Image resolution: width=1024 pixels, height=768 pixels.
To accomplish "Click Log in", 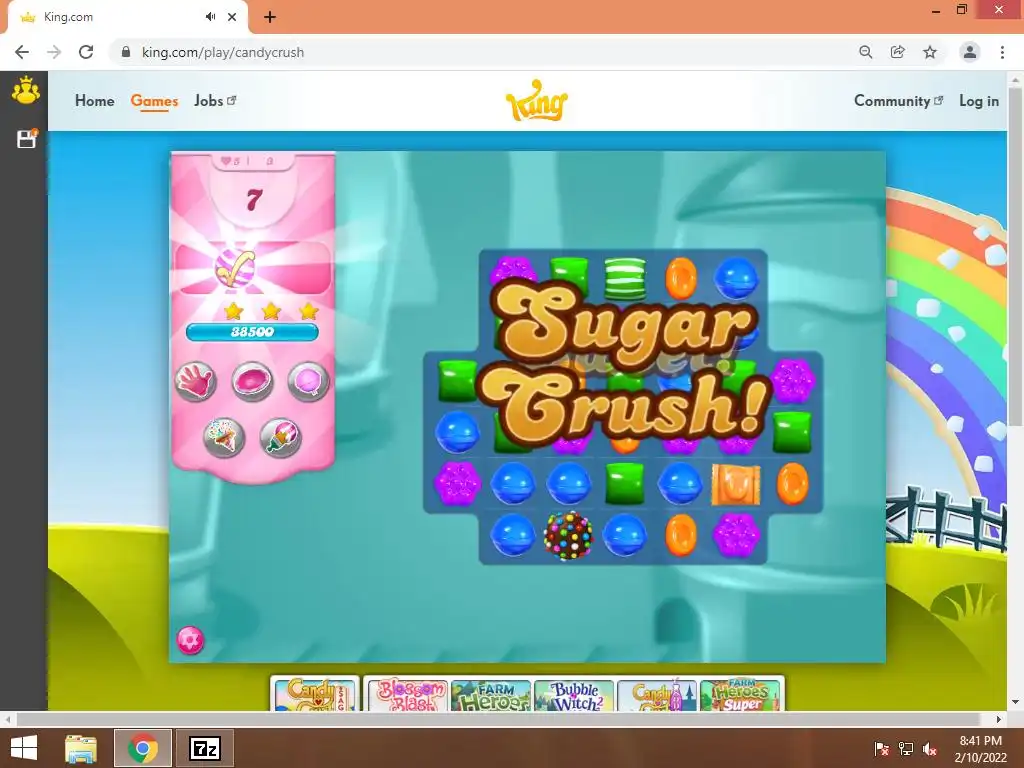I will click(x=979, y=101).
